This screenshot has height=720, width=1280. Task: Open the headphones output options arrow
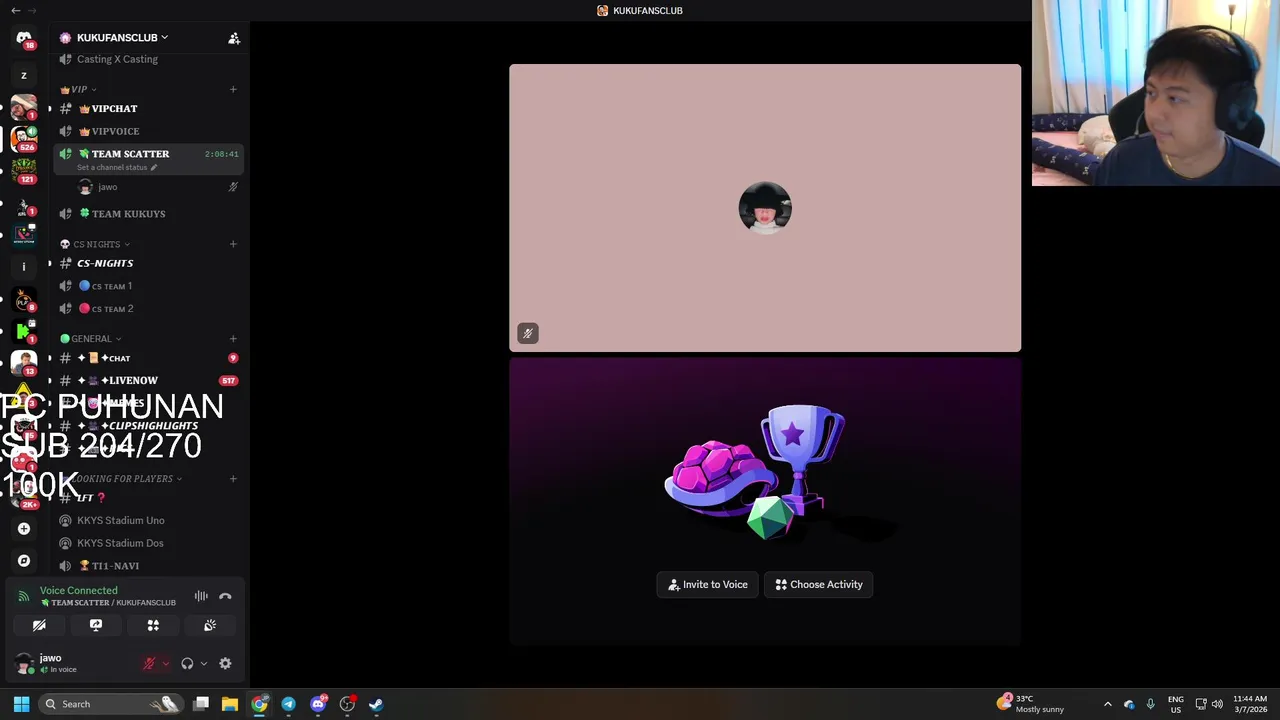click(204, 663)
